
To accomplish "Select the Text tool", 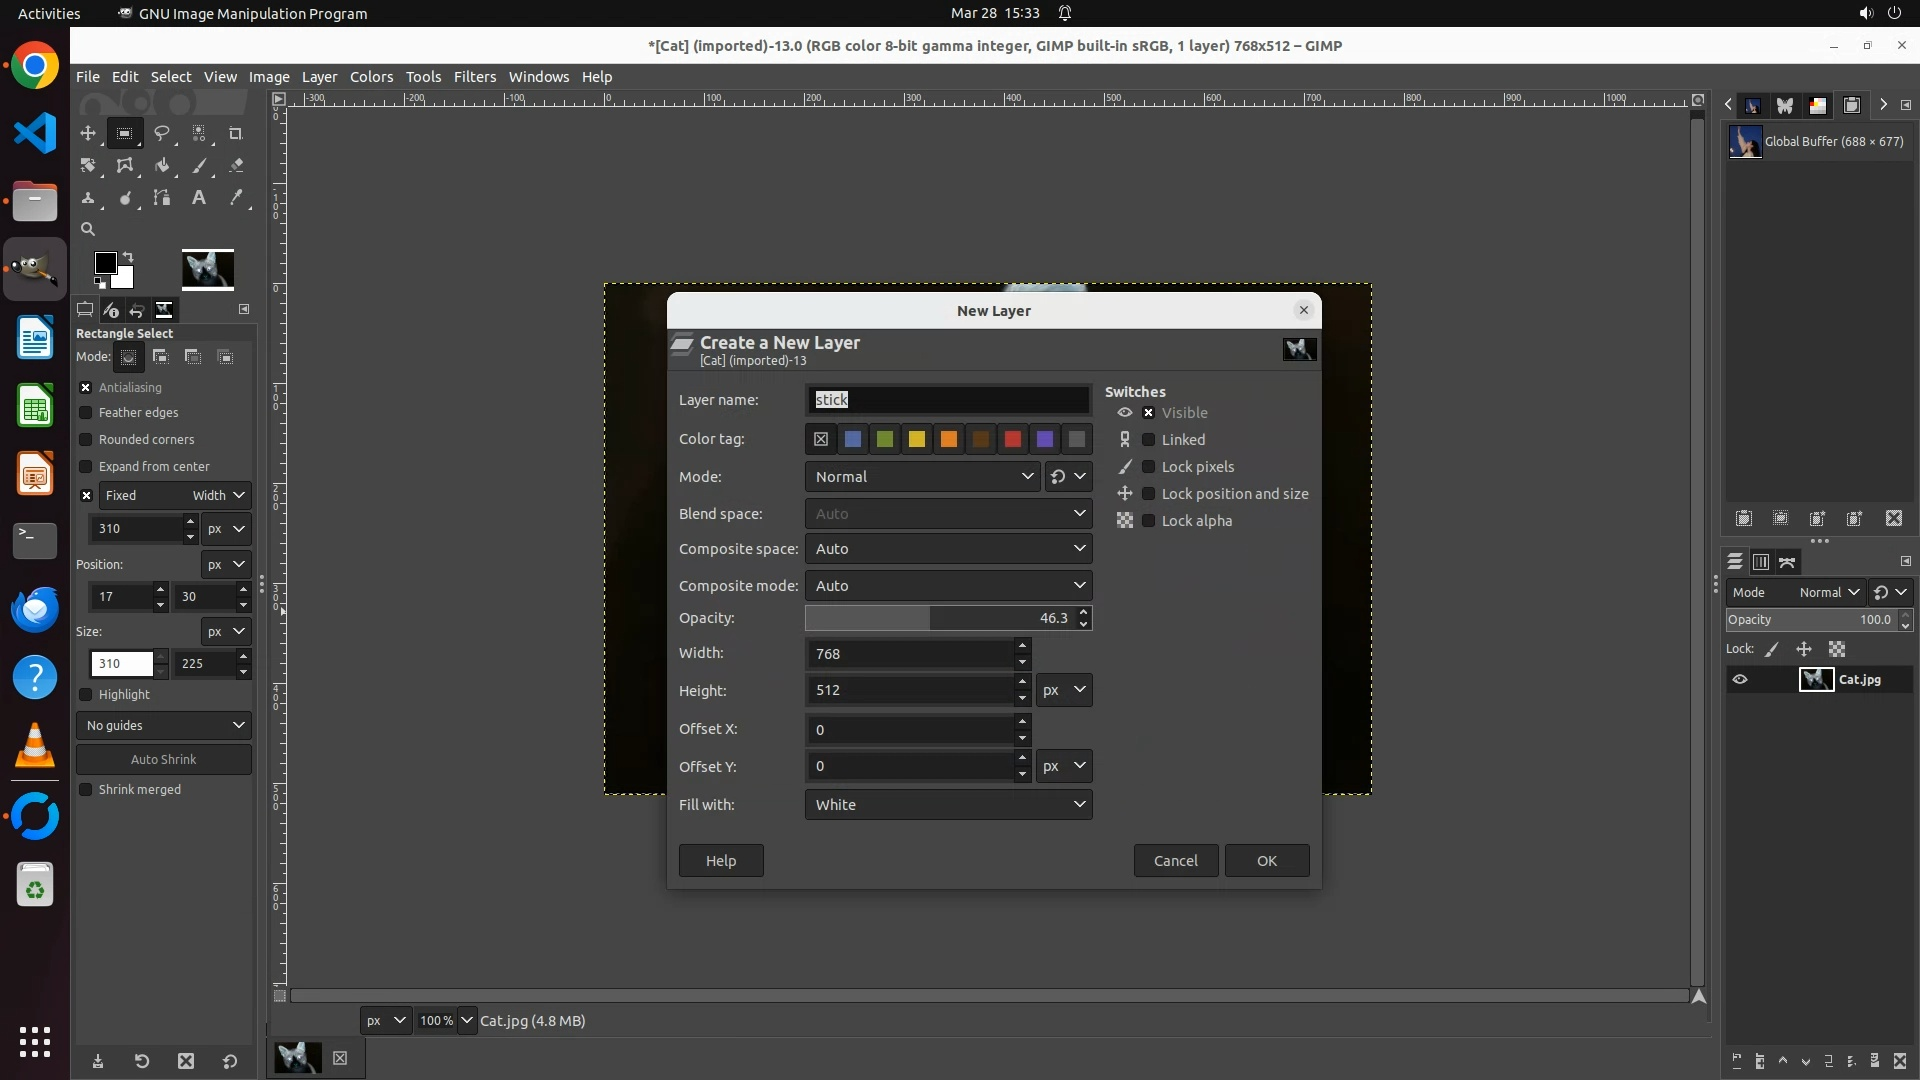I will point(199,198).
